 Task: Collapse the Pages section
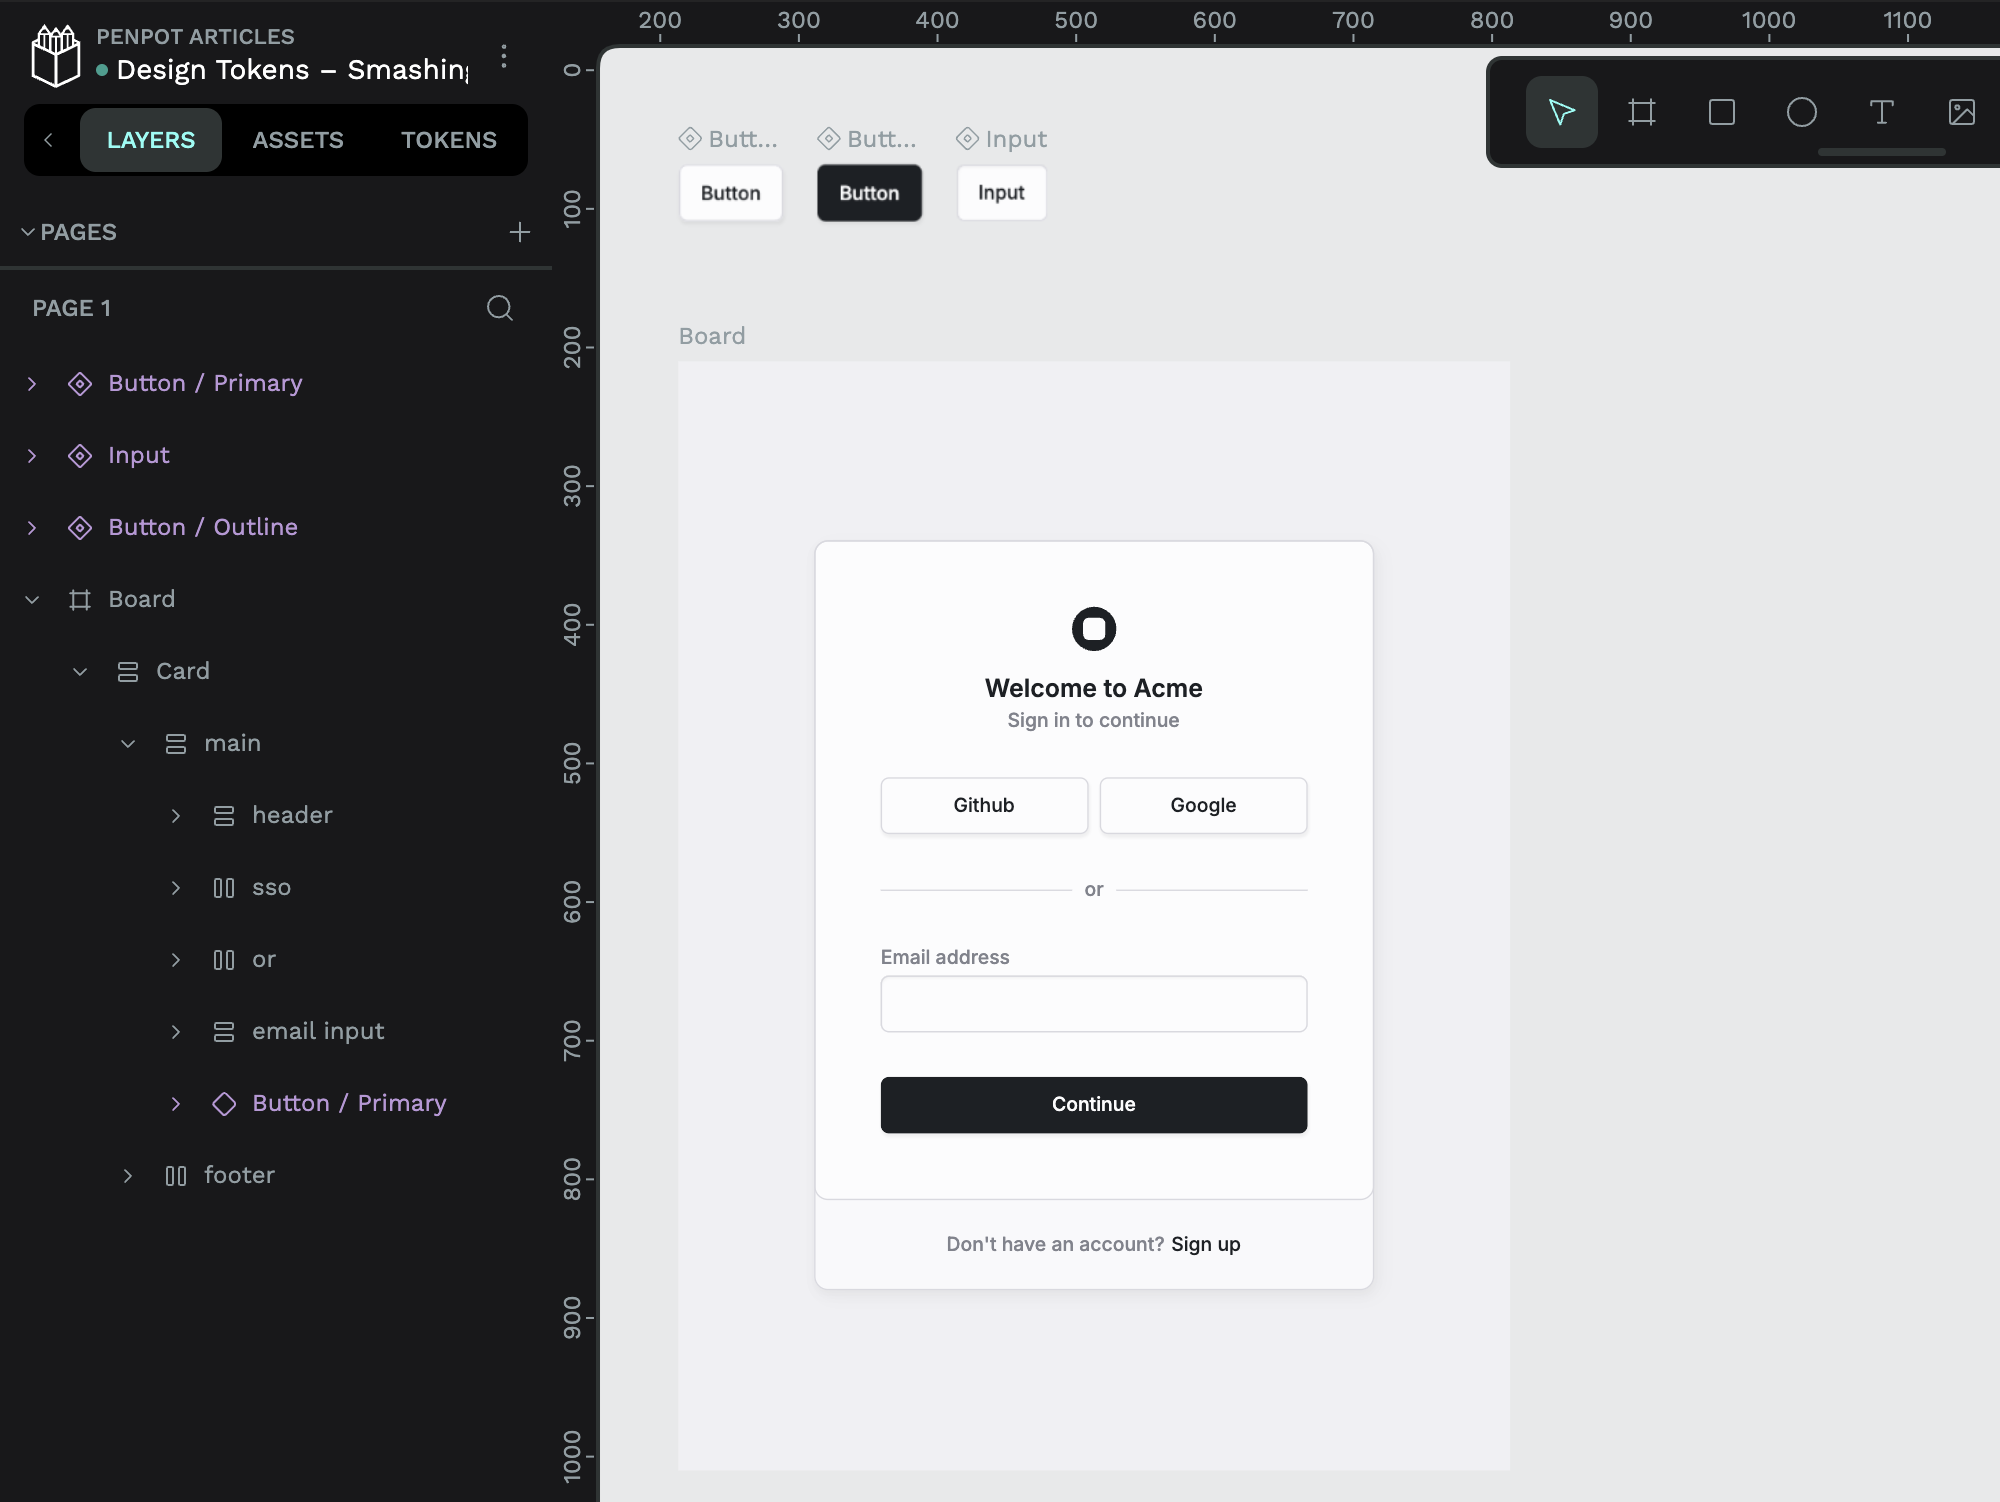click(28, 232)
